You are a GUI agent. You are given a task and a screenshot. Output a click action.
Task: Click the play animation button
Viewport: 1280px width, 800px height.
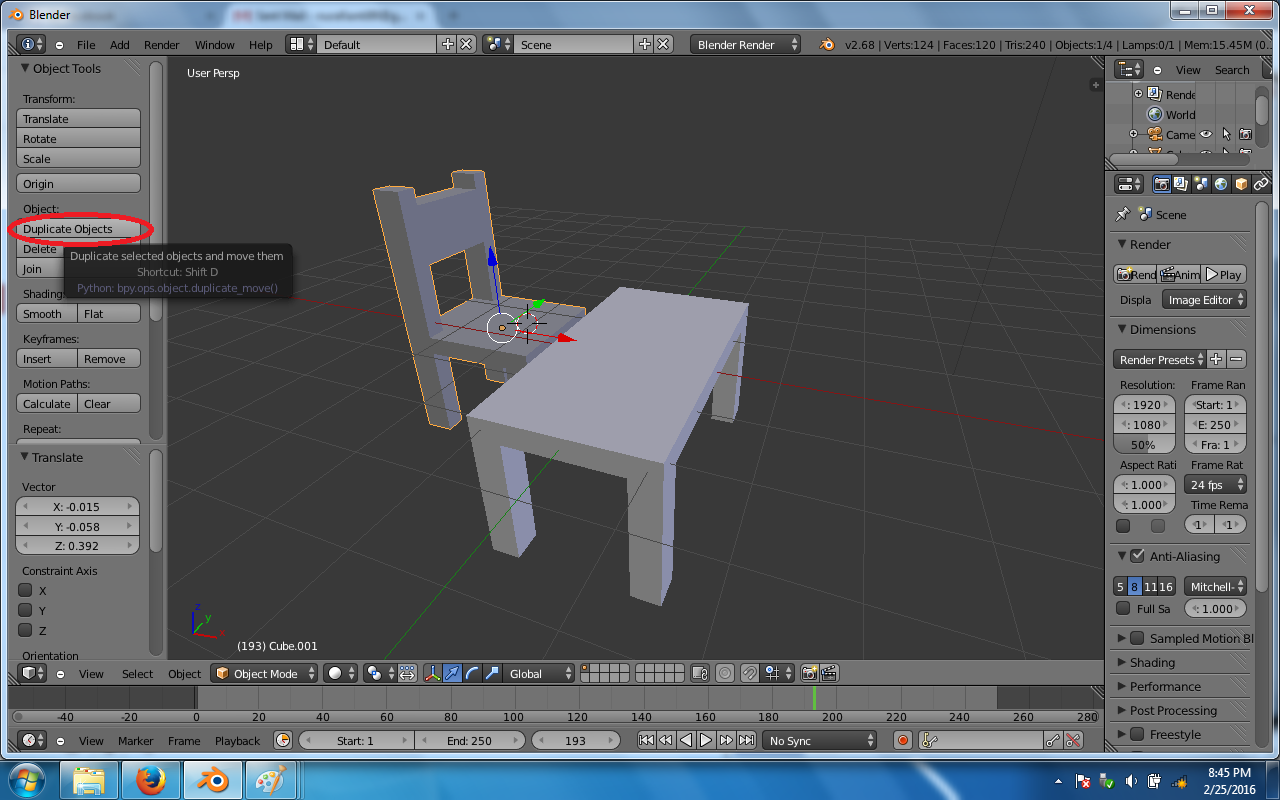coord(706,740)
